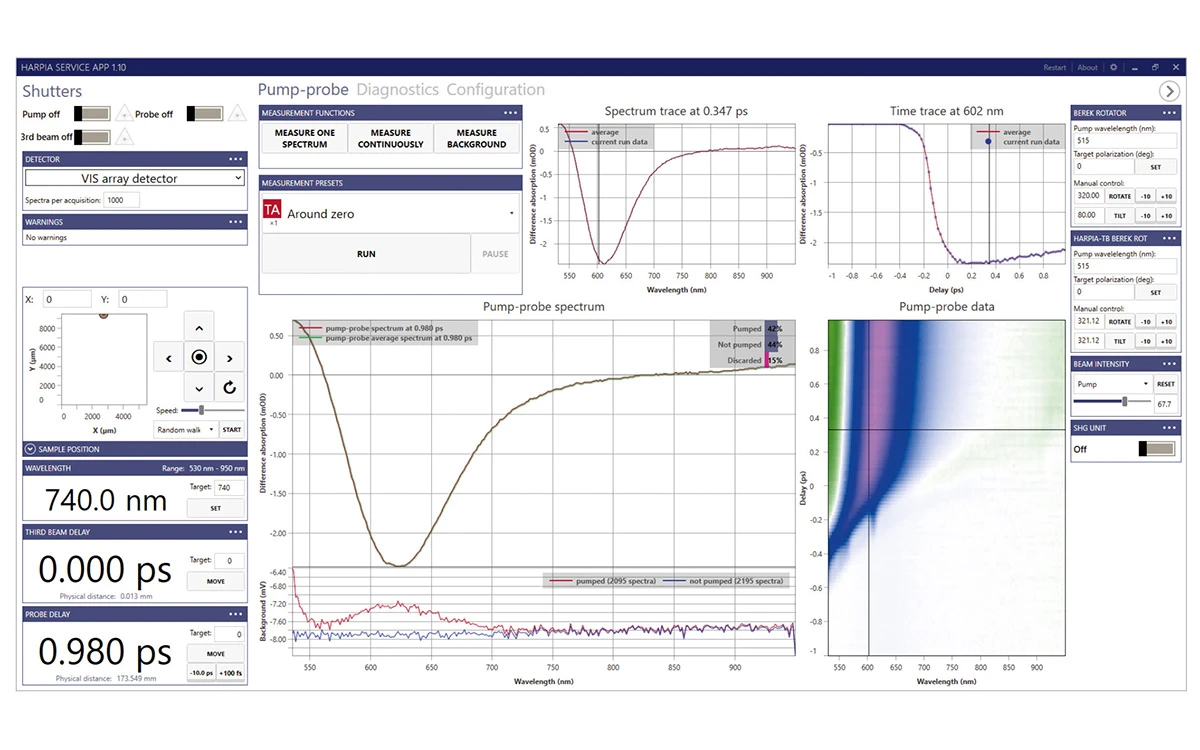Image resolution: width=1200 pixels, height=750 pixels.
Task: Toggle the Probe off shutter switch
Action: [205, 114]
